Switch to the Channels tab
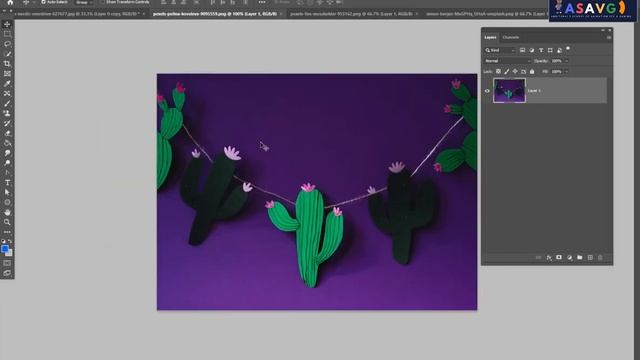The width and height of the screenshot is (640, 360). (511, 37)
